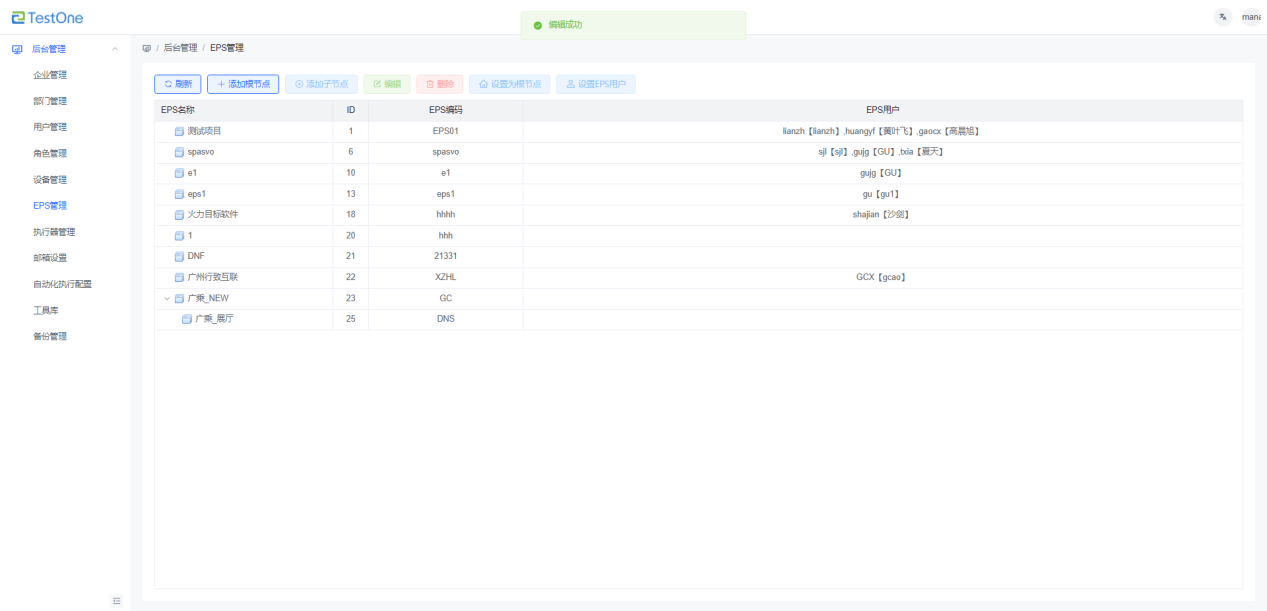Click the green 编辑 button
Image resolution: width=1267 pixels, height=611 pixels.
click(386, 84)
